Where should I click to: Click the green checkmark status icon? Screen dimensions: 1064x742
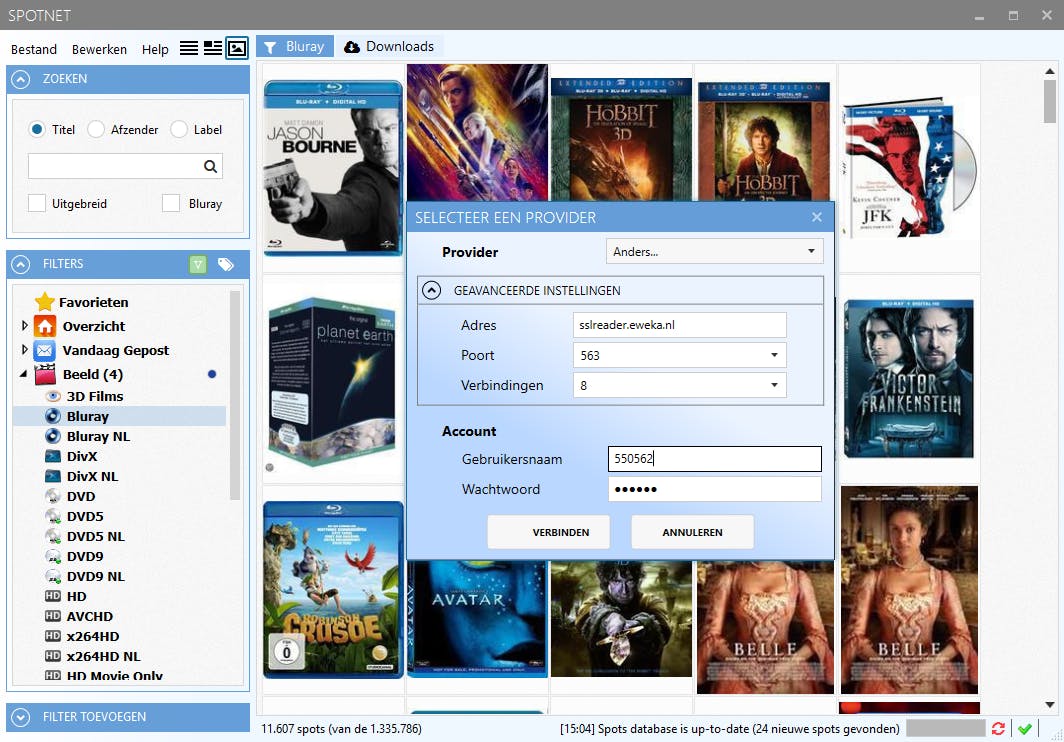[x=1025, y=728]
